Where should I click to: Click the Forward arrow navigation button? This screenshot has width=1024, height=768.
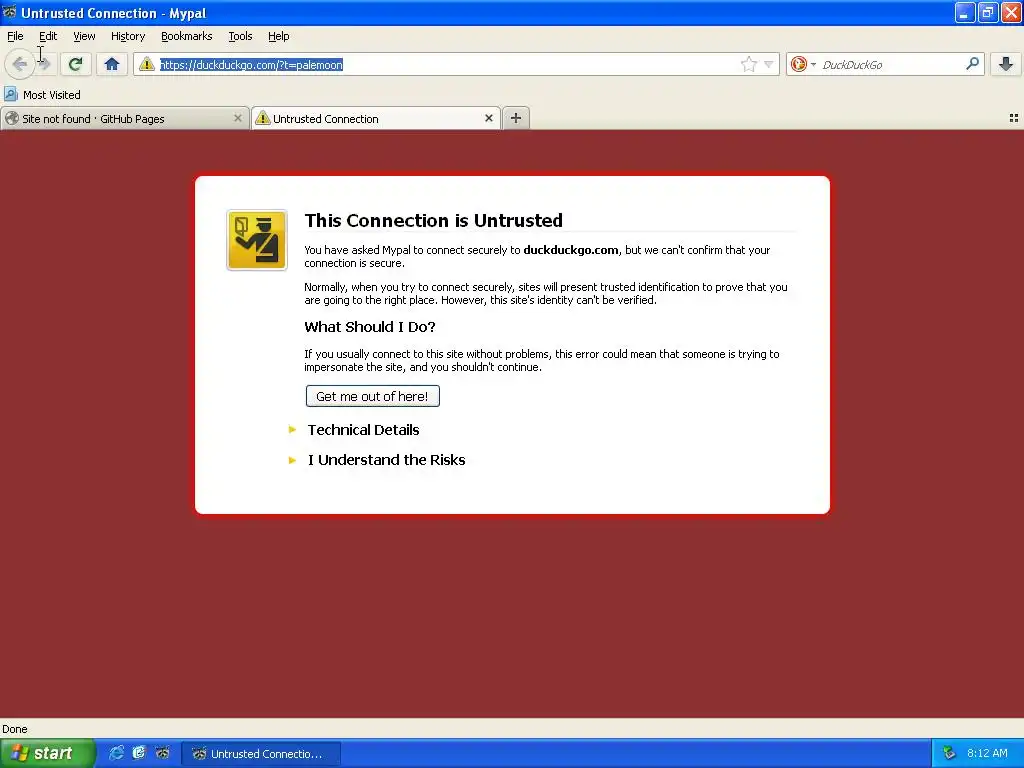click(45, 64)
